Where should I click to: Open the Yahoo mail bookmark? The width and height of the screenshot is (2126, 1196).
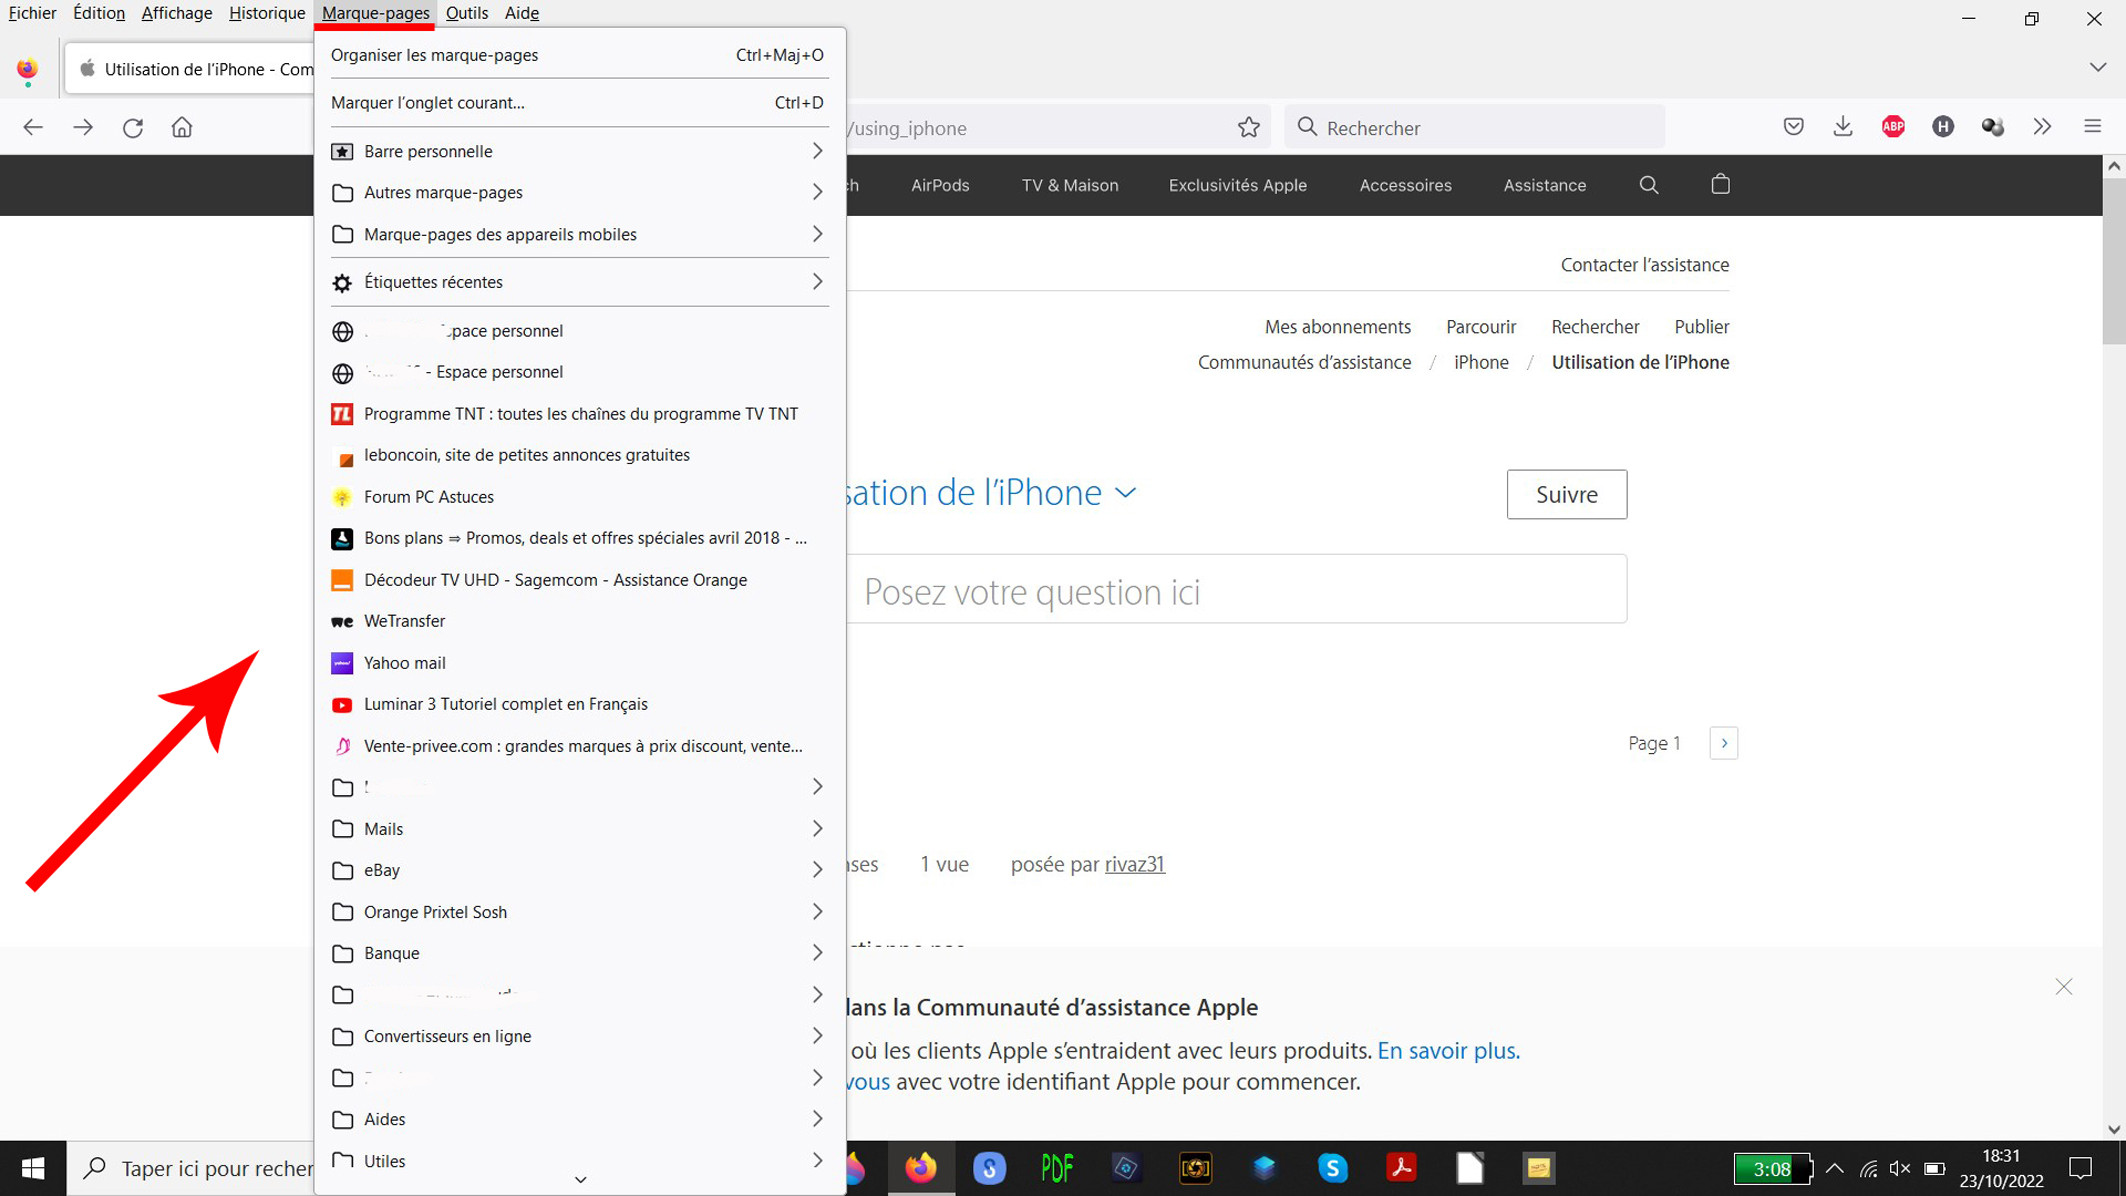[404, 663]
